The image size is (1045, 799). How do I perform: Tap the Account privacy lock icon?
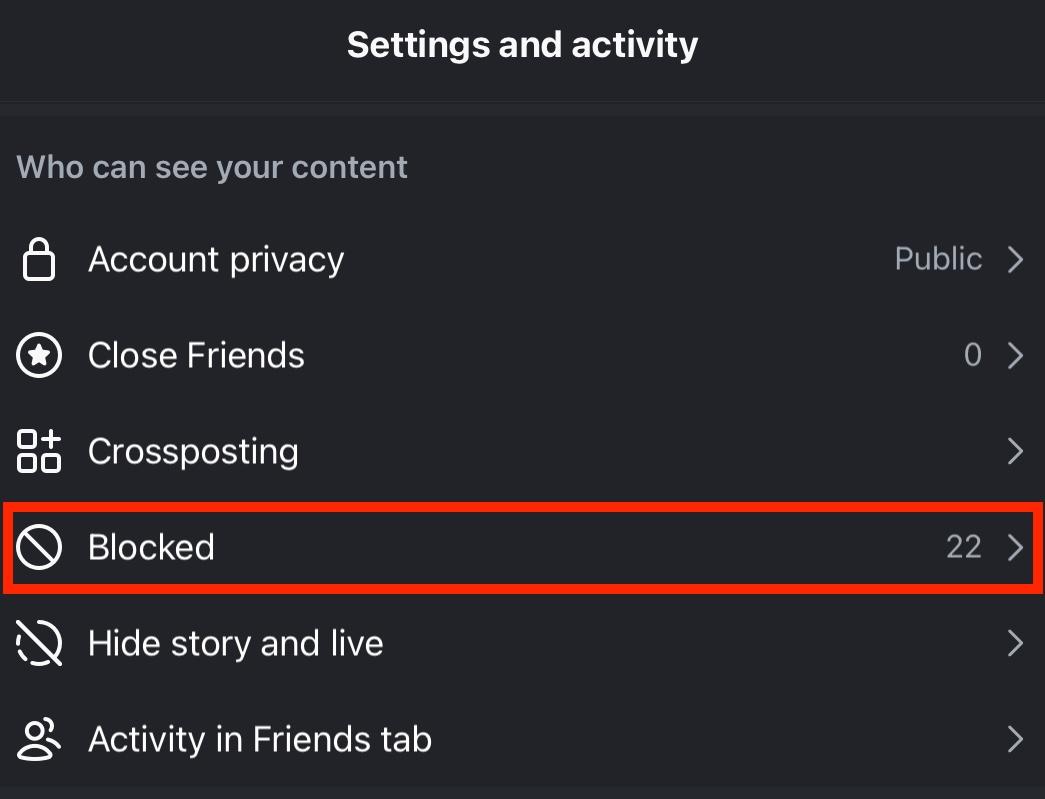[39, 260]
